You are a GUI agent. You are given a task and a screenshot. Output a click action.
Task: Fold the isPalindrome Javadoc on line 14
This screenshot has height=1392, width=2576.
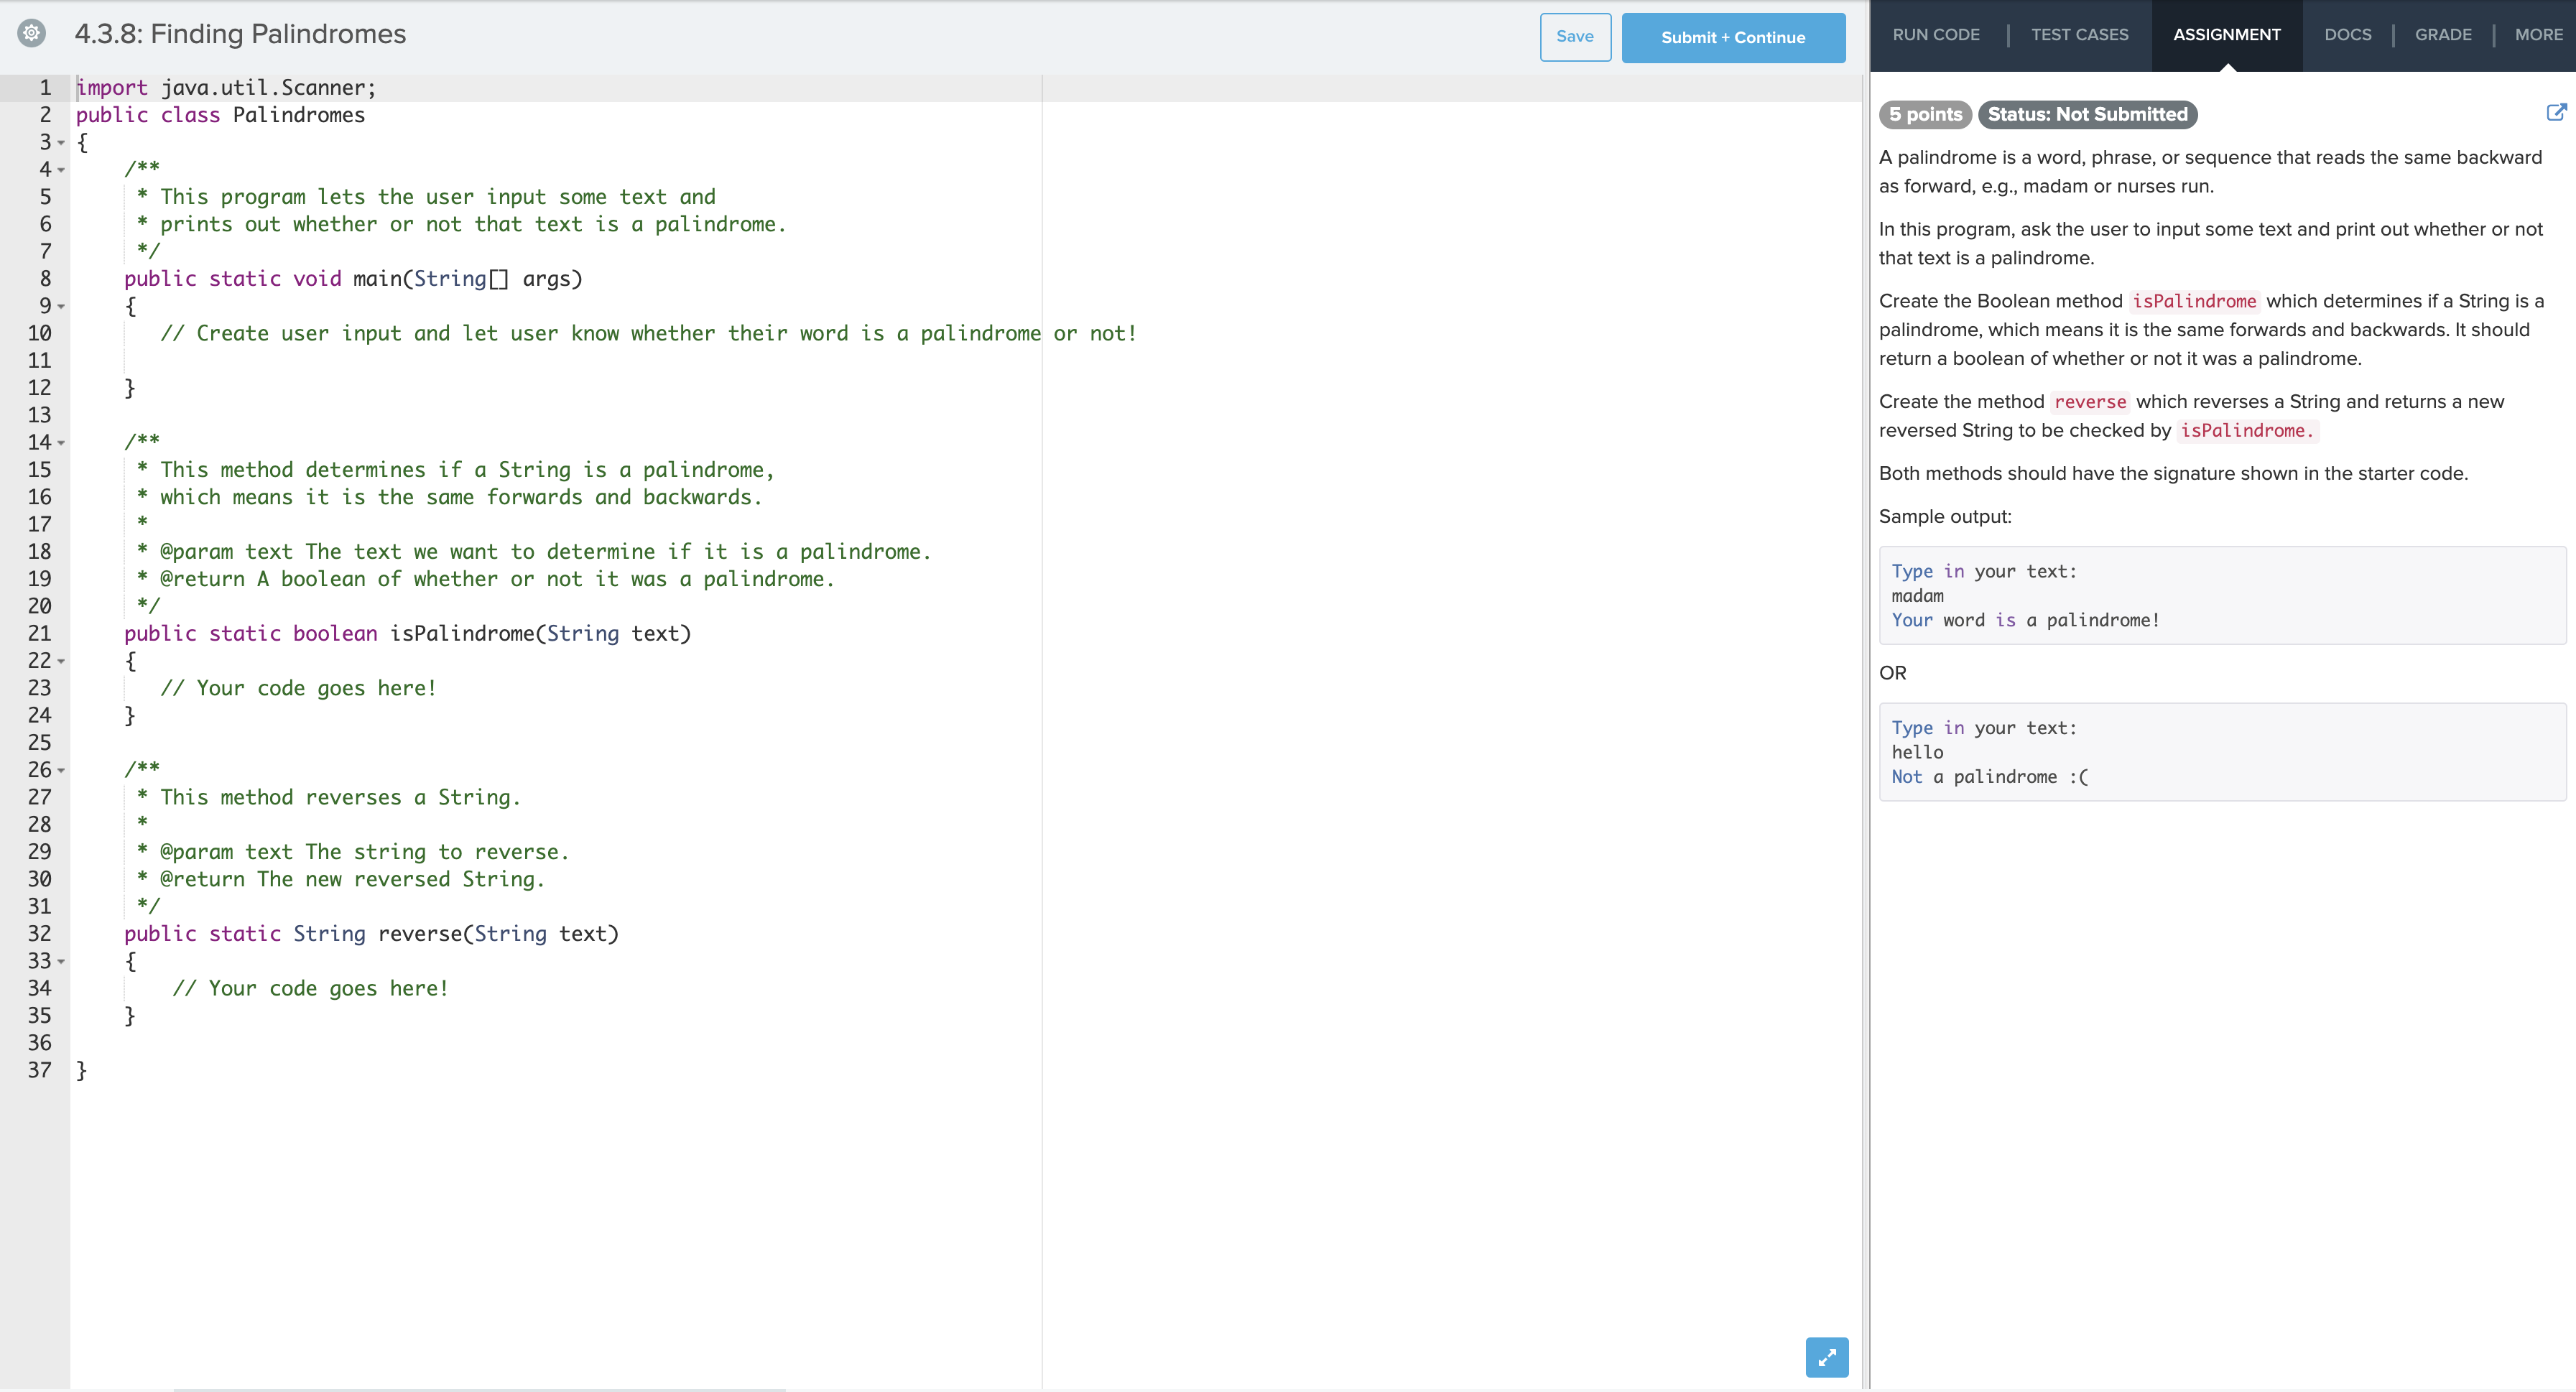coord(61,443)
